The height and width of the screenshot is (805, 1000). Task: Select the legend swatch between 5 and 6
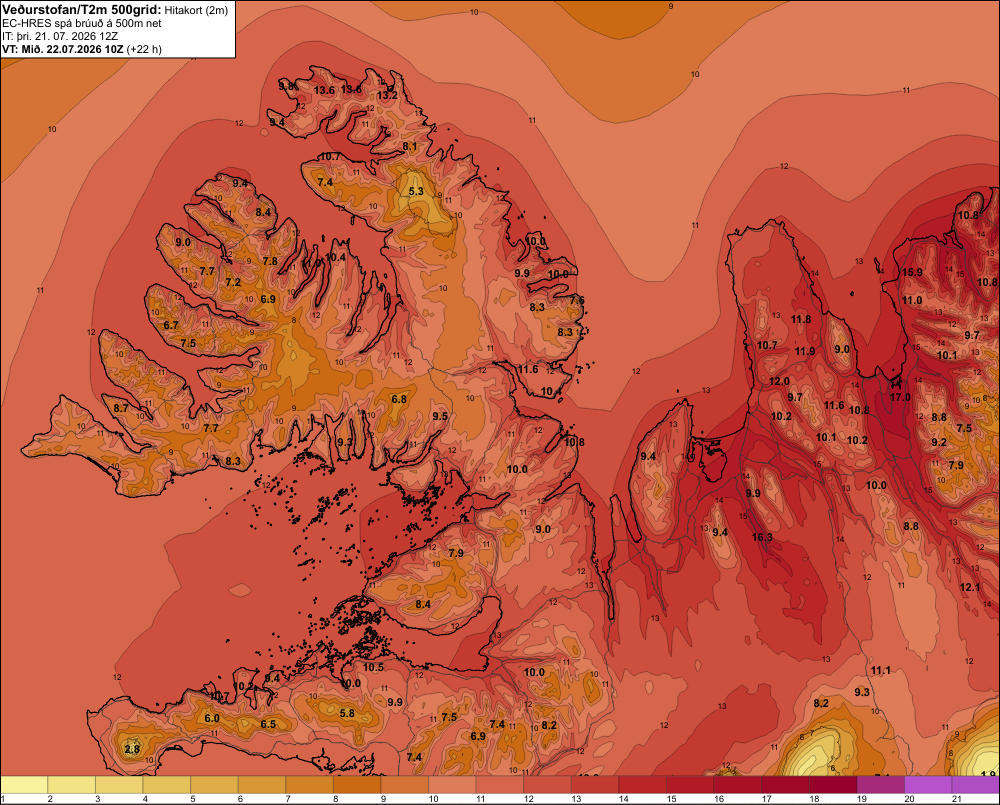tap(214, 785)
